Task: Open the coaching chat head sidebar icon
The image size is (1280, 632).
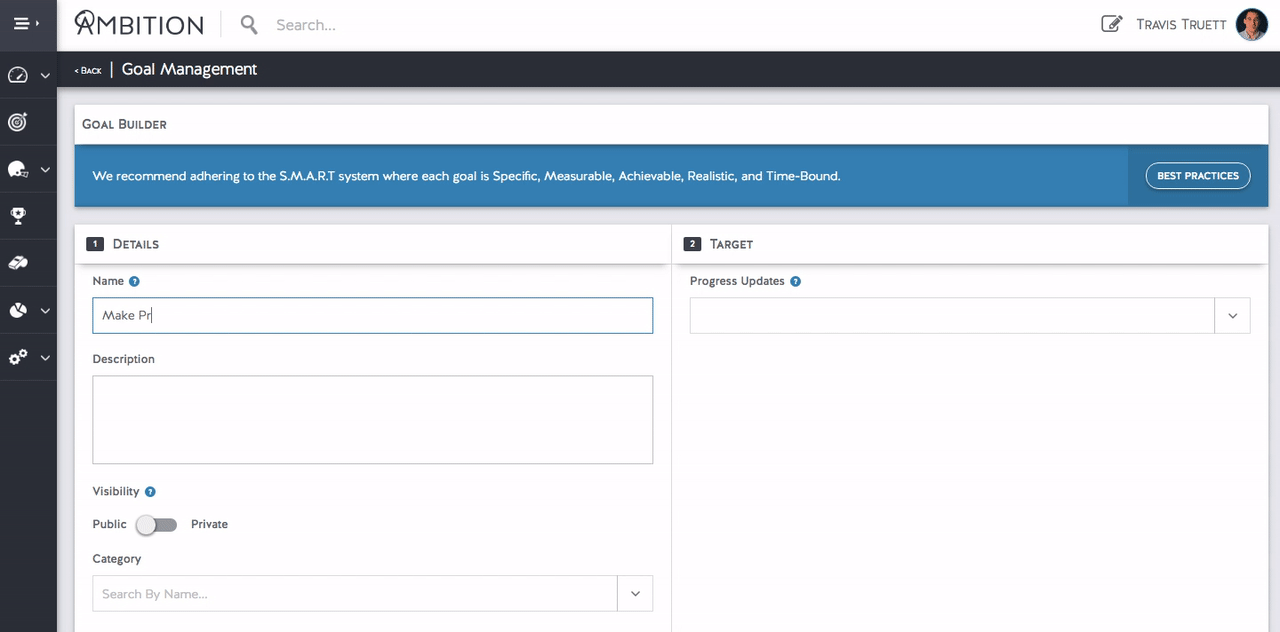Action: pos(17,169)
